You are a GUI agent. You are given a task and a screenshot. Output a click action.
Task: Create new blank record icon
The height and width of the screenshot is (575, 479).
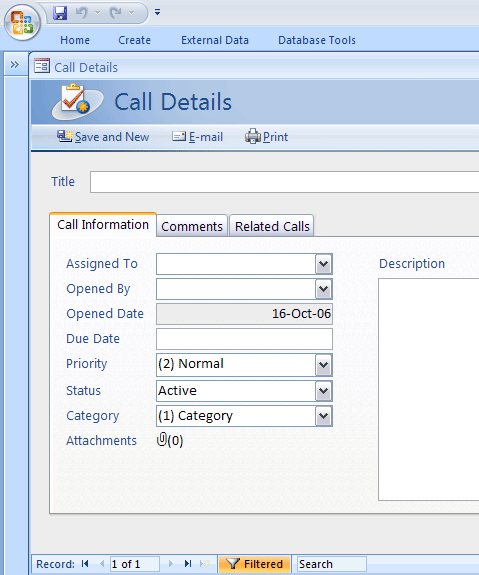[x=205, y=564]
